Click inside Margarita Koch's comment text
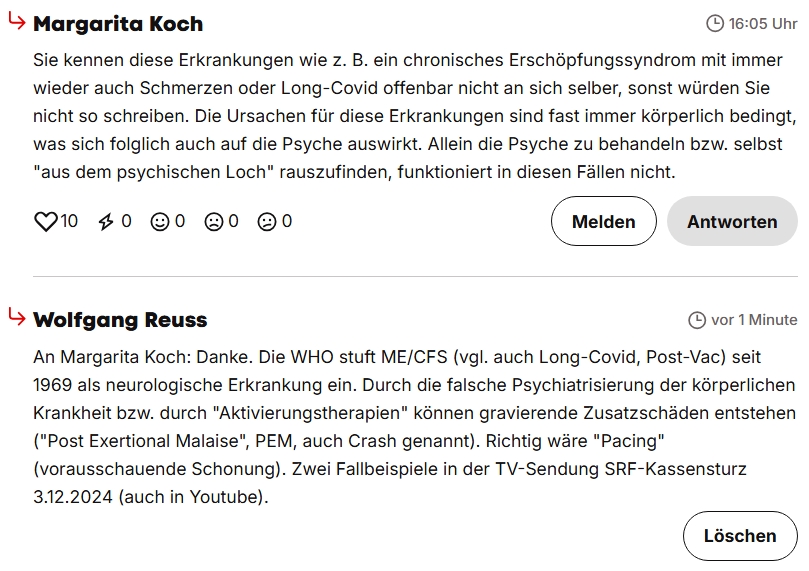The height and width of the screenshot is (571, 809). click(x=400, y=115)
